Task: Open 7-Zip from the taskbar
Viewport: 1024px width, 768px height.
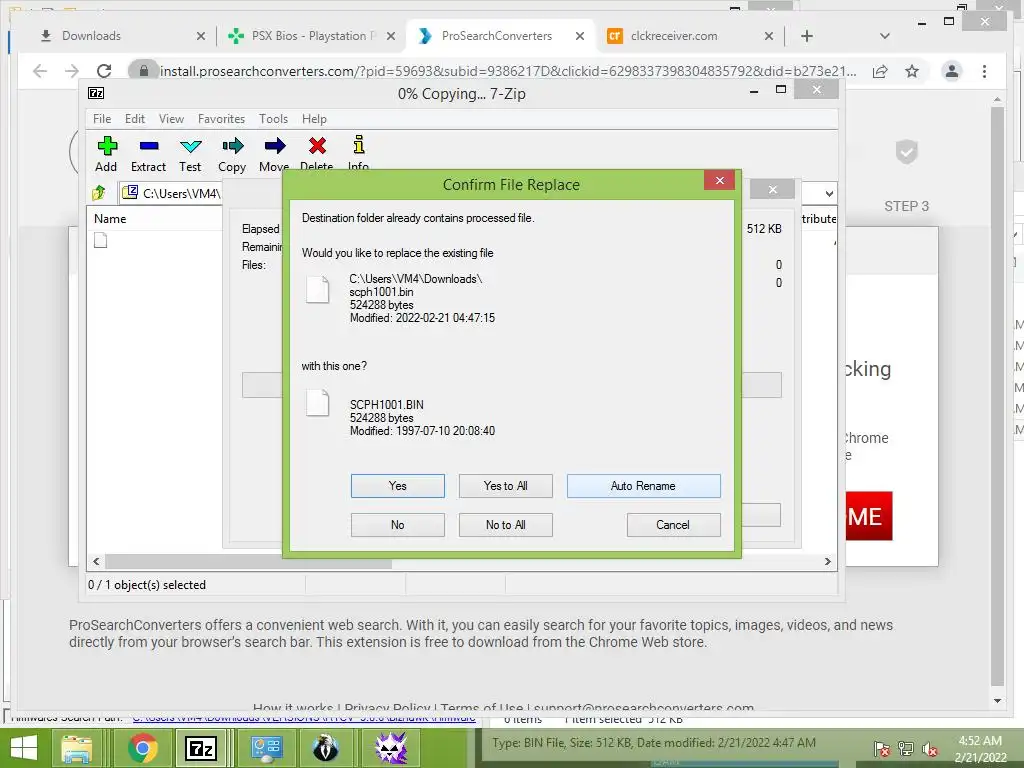Action: point(200,748)
